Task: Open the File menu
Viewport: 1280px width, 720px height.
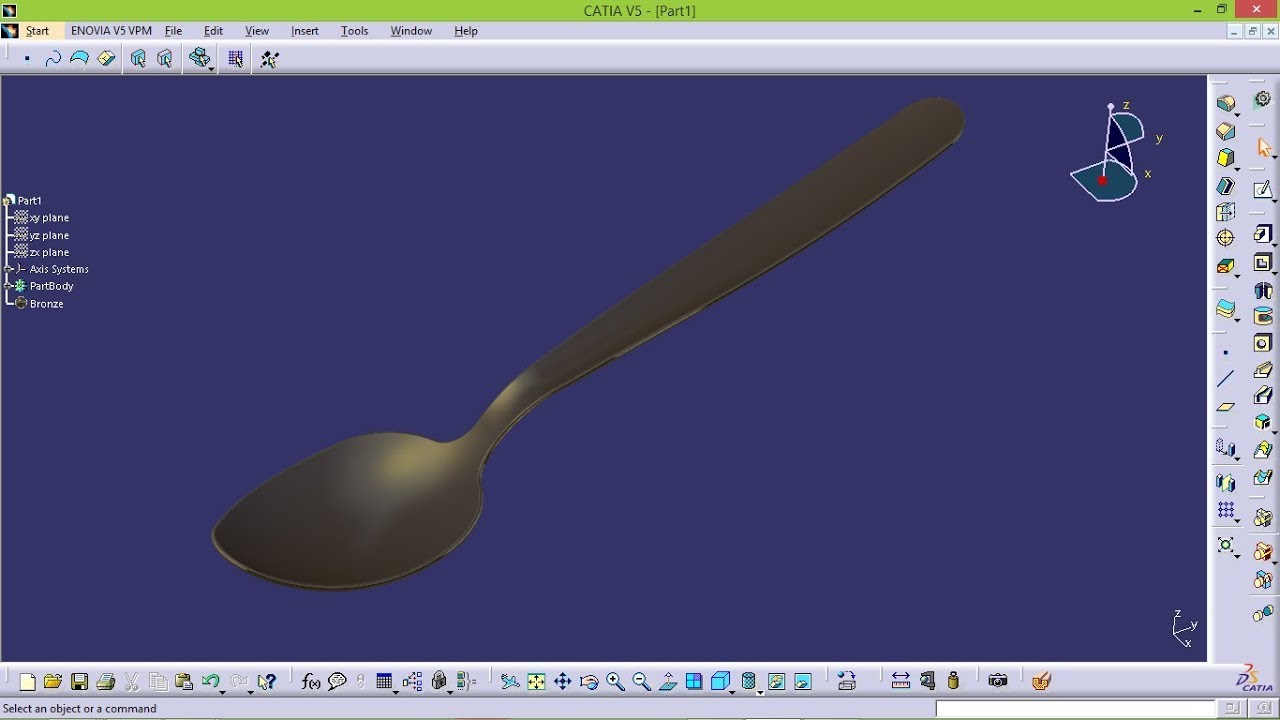Action: (173, 31)
